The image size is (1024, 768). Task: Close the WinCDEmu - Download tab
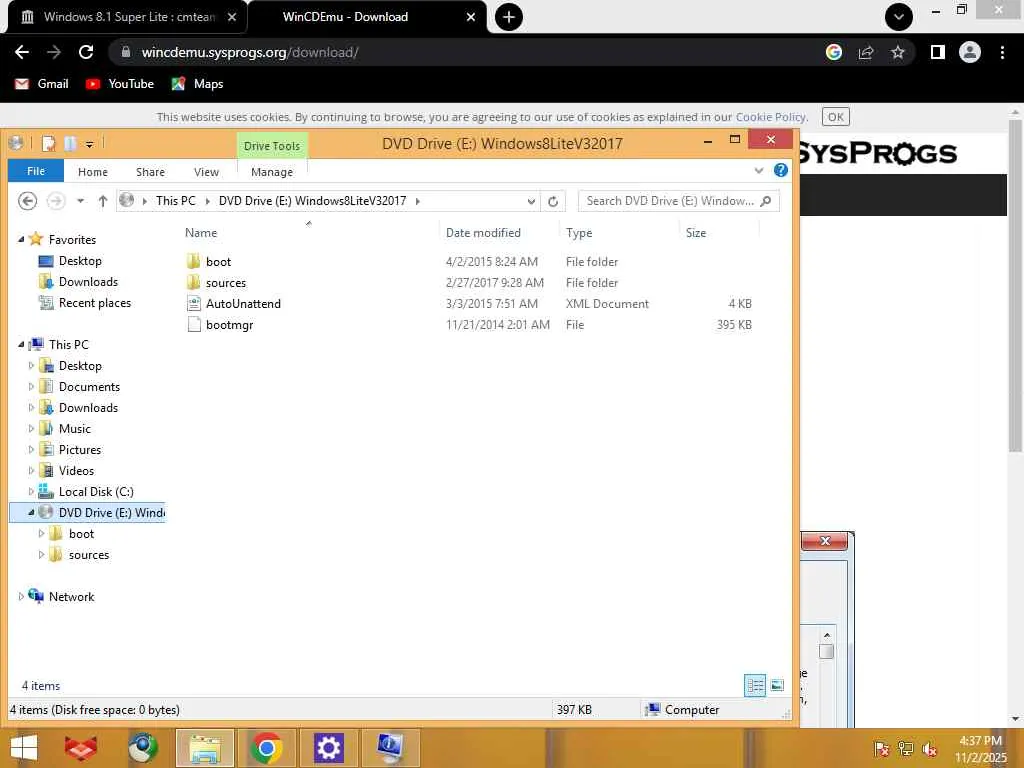[471, 17]
